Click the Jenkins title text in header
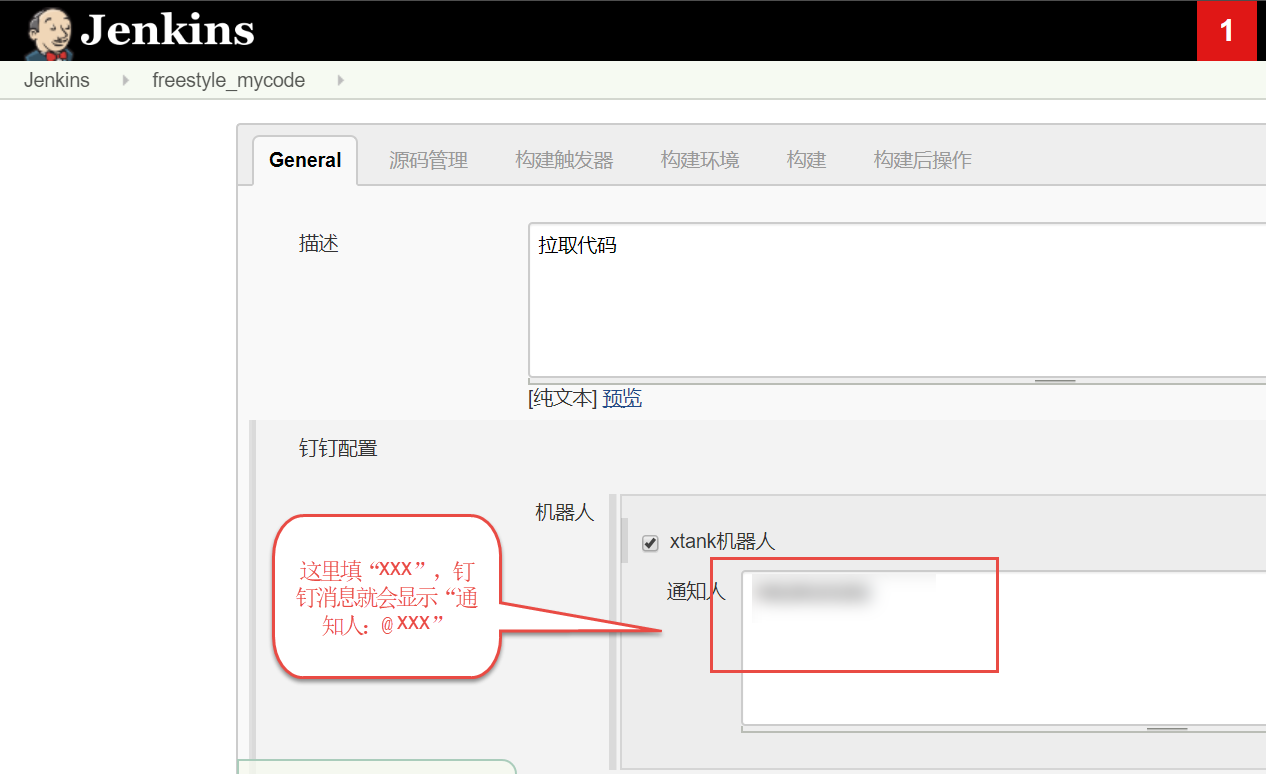The image size is (1266, 774). click(167, 31)
